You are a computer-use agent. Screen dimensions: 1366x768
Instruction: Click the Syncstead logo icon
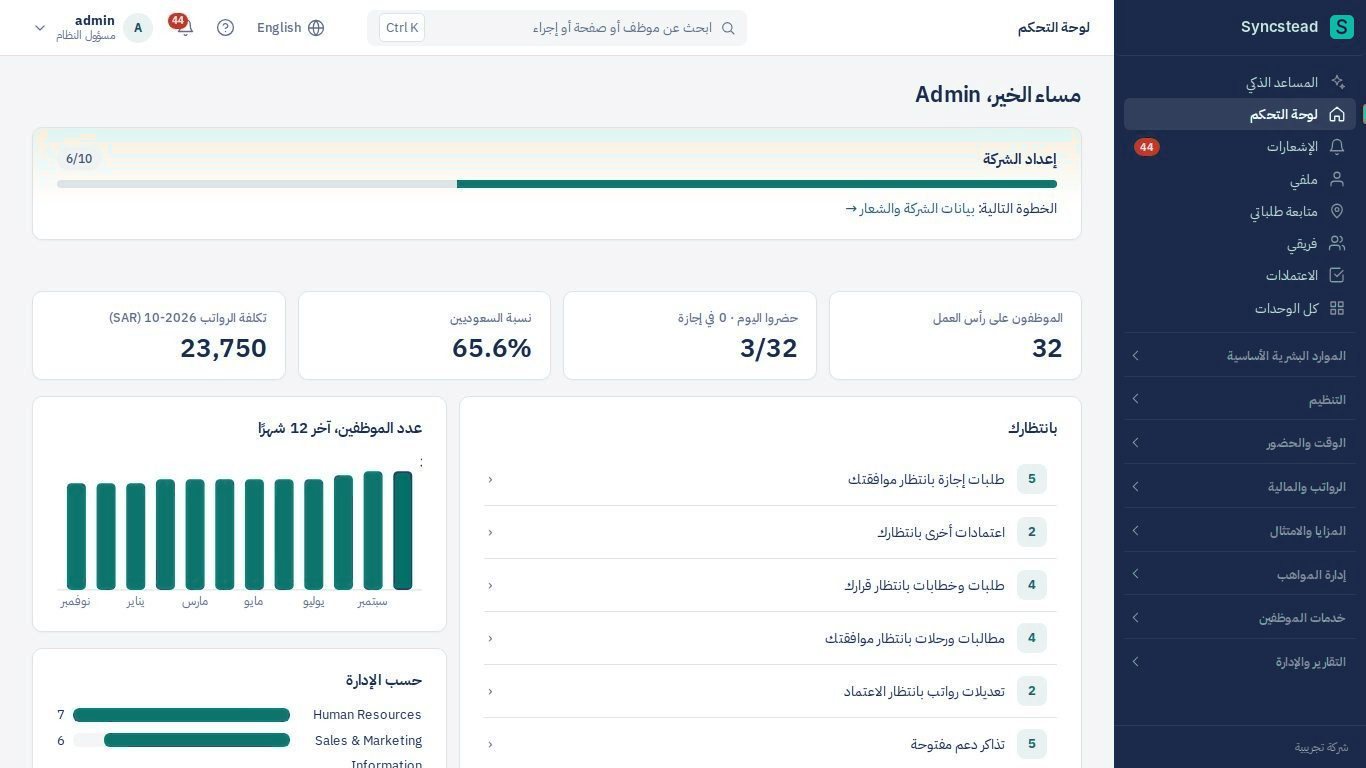coord(1342,27)
